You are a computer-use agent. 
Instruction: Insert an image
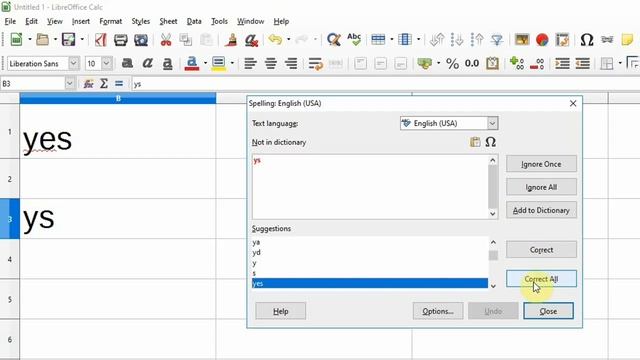click(x=522, y=40)
